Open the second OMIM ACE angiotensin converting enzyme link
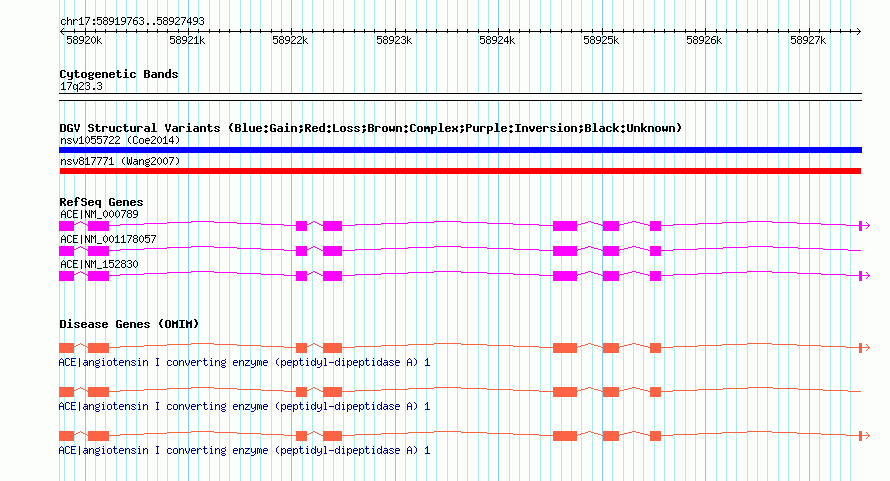This screenshot has width=890, height=481. (x=244, y=407)
